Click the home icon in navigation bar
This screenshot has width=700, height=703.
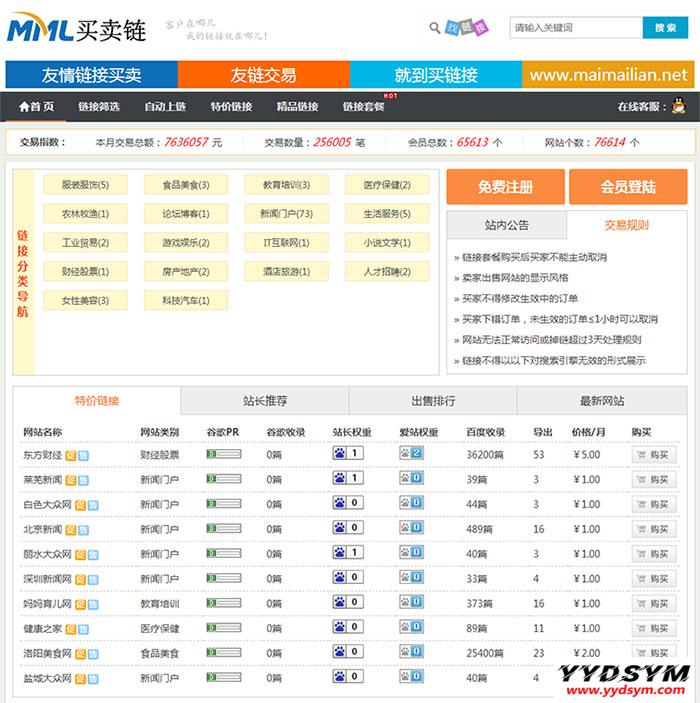pyautogui.click(x=24, y=106)
